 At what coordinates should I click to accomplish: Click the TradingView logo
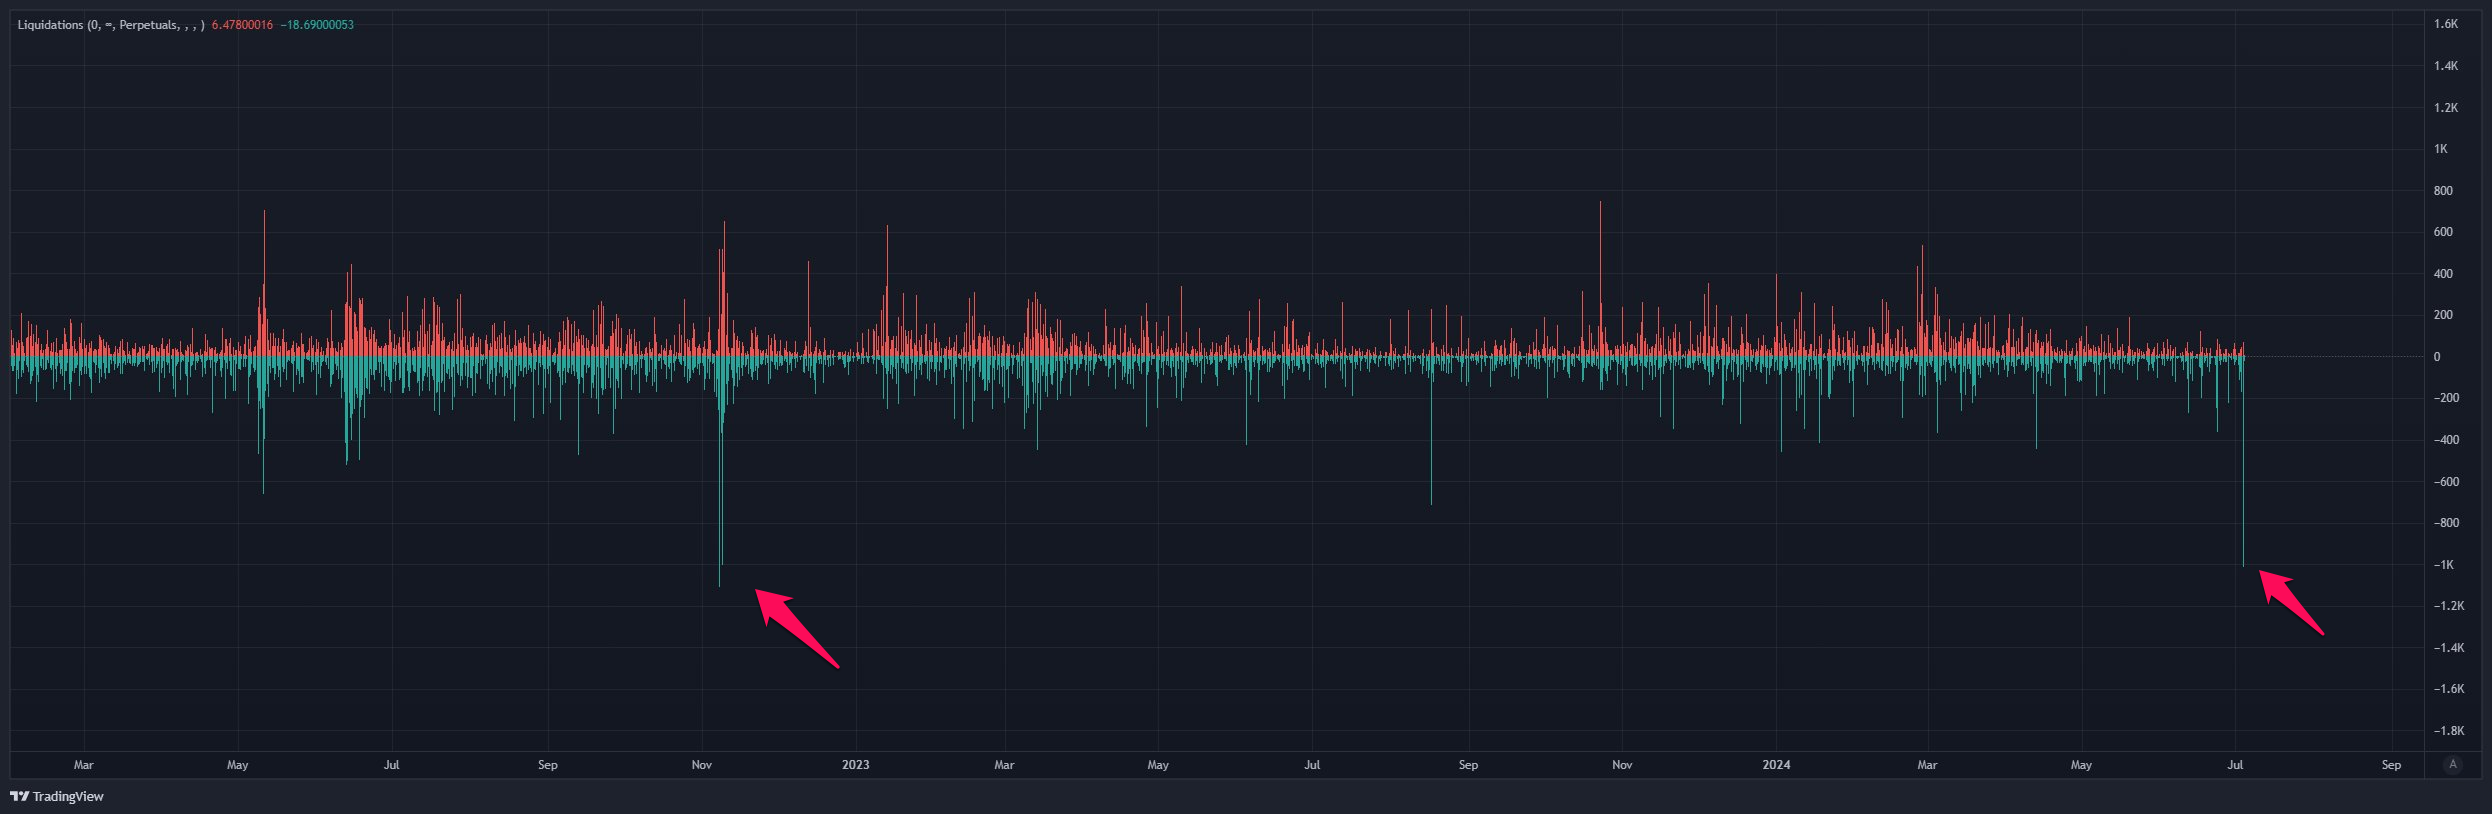coord(57,796)
